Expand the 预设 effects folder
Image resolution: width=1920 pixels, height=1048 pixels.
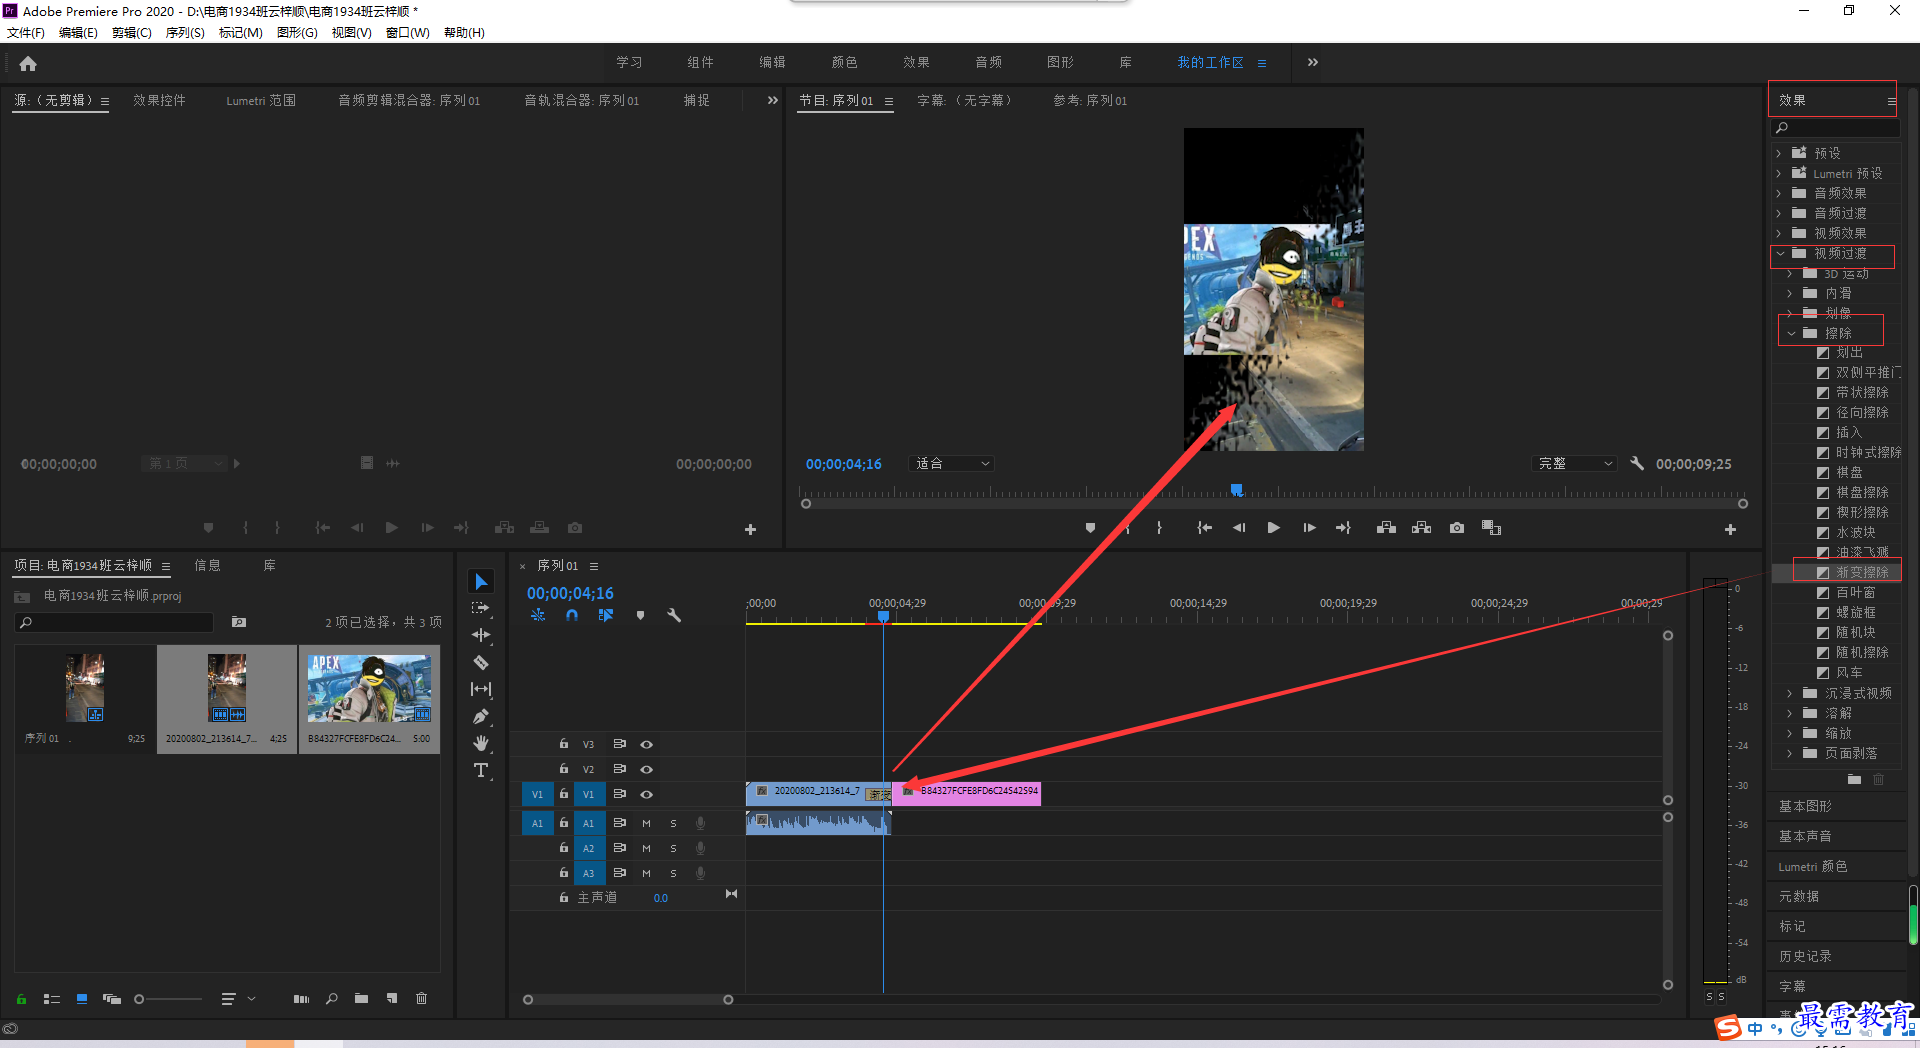coord(1779,153)
